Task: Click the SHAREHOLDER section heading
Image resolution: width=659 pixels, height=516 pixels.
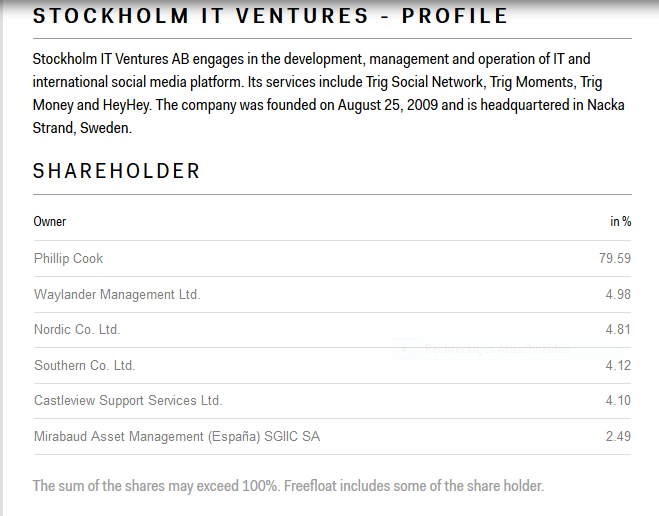Action: (x=116, y=171)
